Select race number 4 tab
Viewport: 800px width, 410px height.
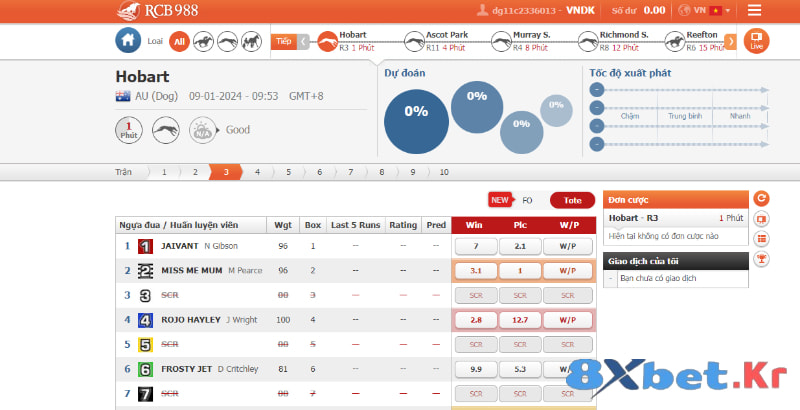coord(257,172)
